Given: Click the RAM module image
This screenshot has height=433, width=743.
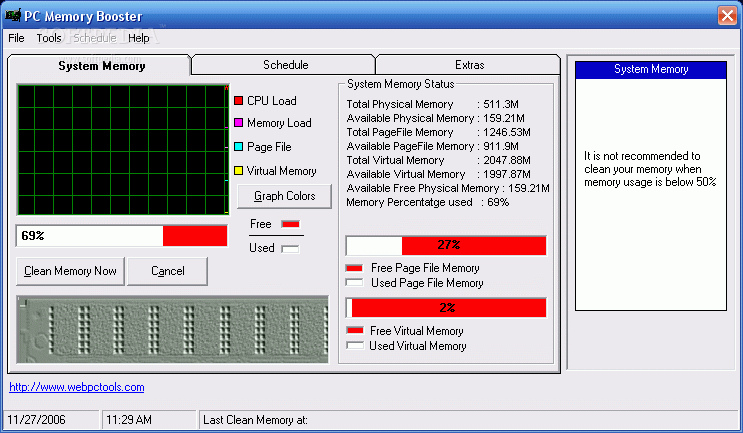Looking at the screenshot, I should [x=172, y=330].
